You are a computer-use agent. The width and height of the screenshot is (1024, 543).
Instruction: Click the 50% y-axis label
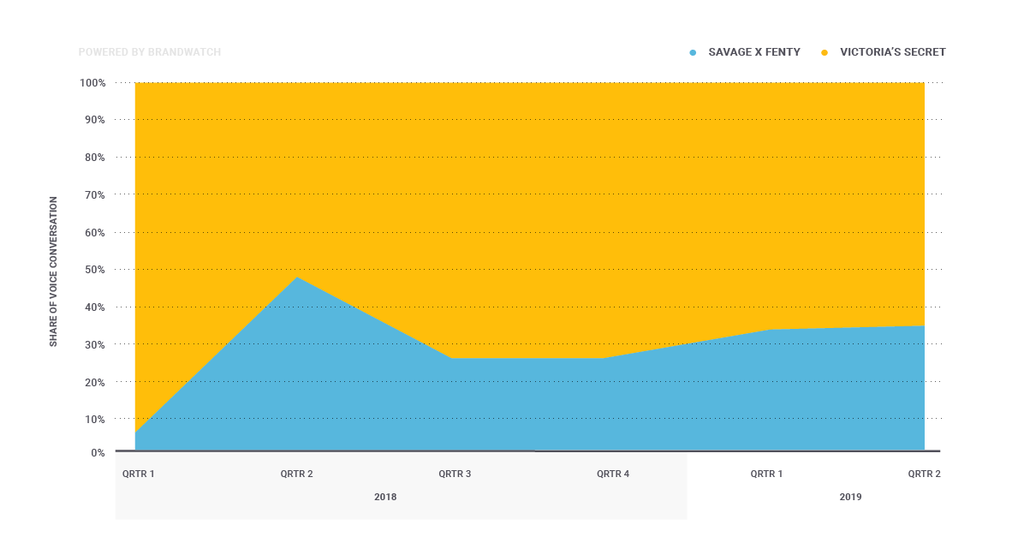(x=94, y=270)
